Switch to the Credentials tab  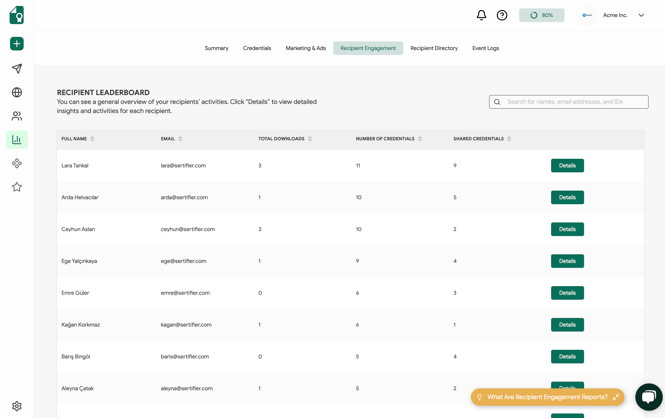click(257, 48)
